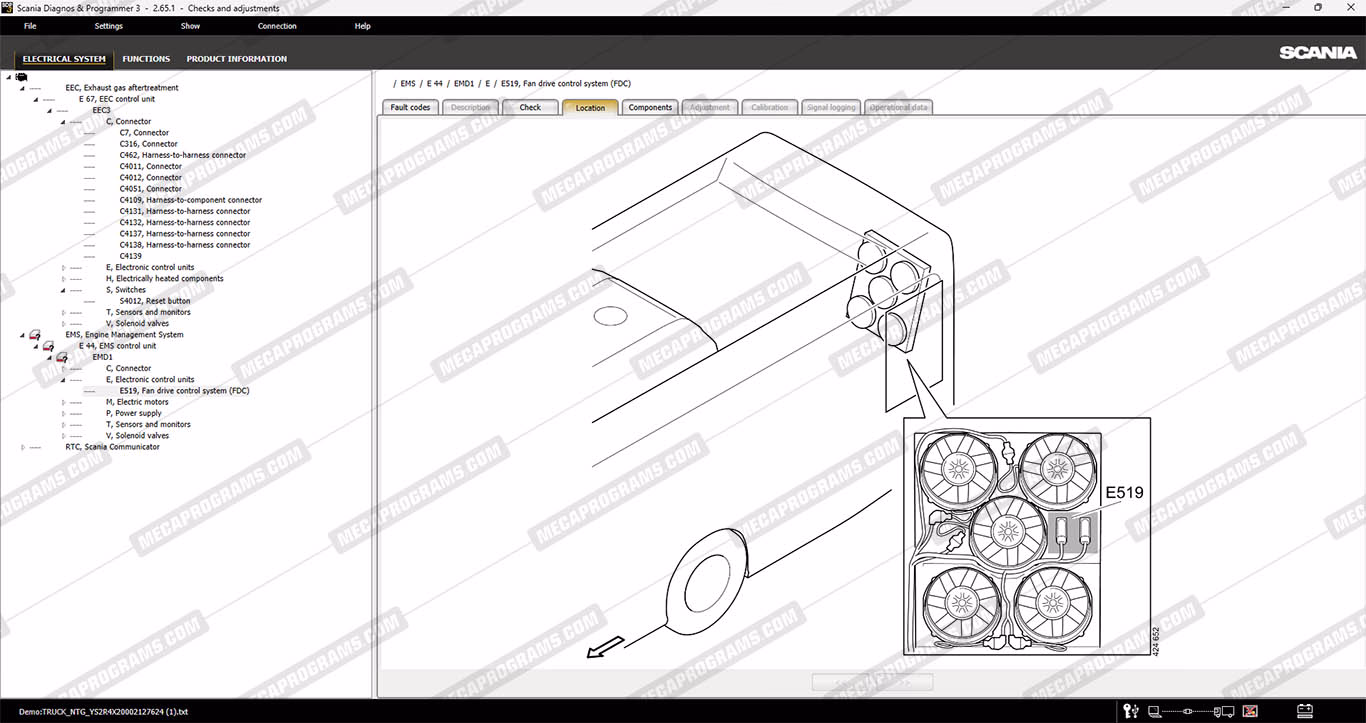Select C4138, Harness-to-harness connector

coord(185,245)
